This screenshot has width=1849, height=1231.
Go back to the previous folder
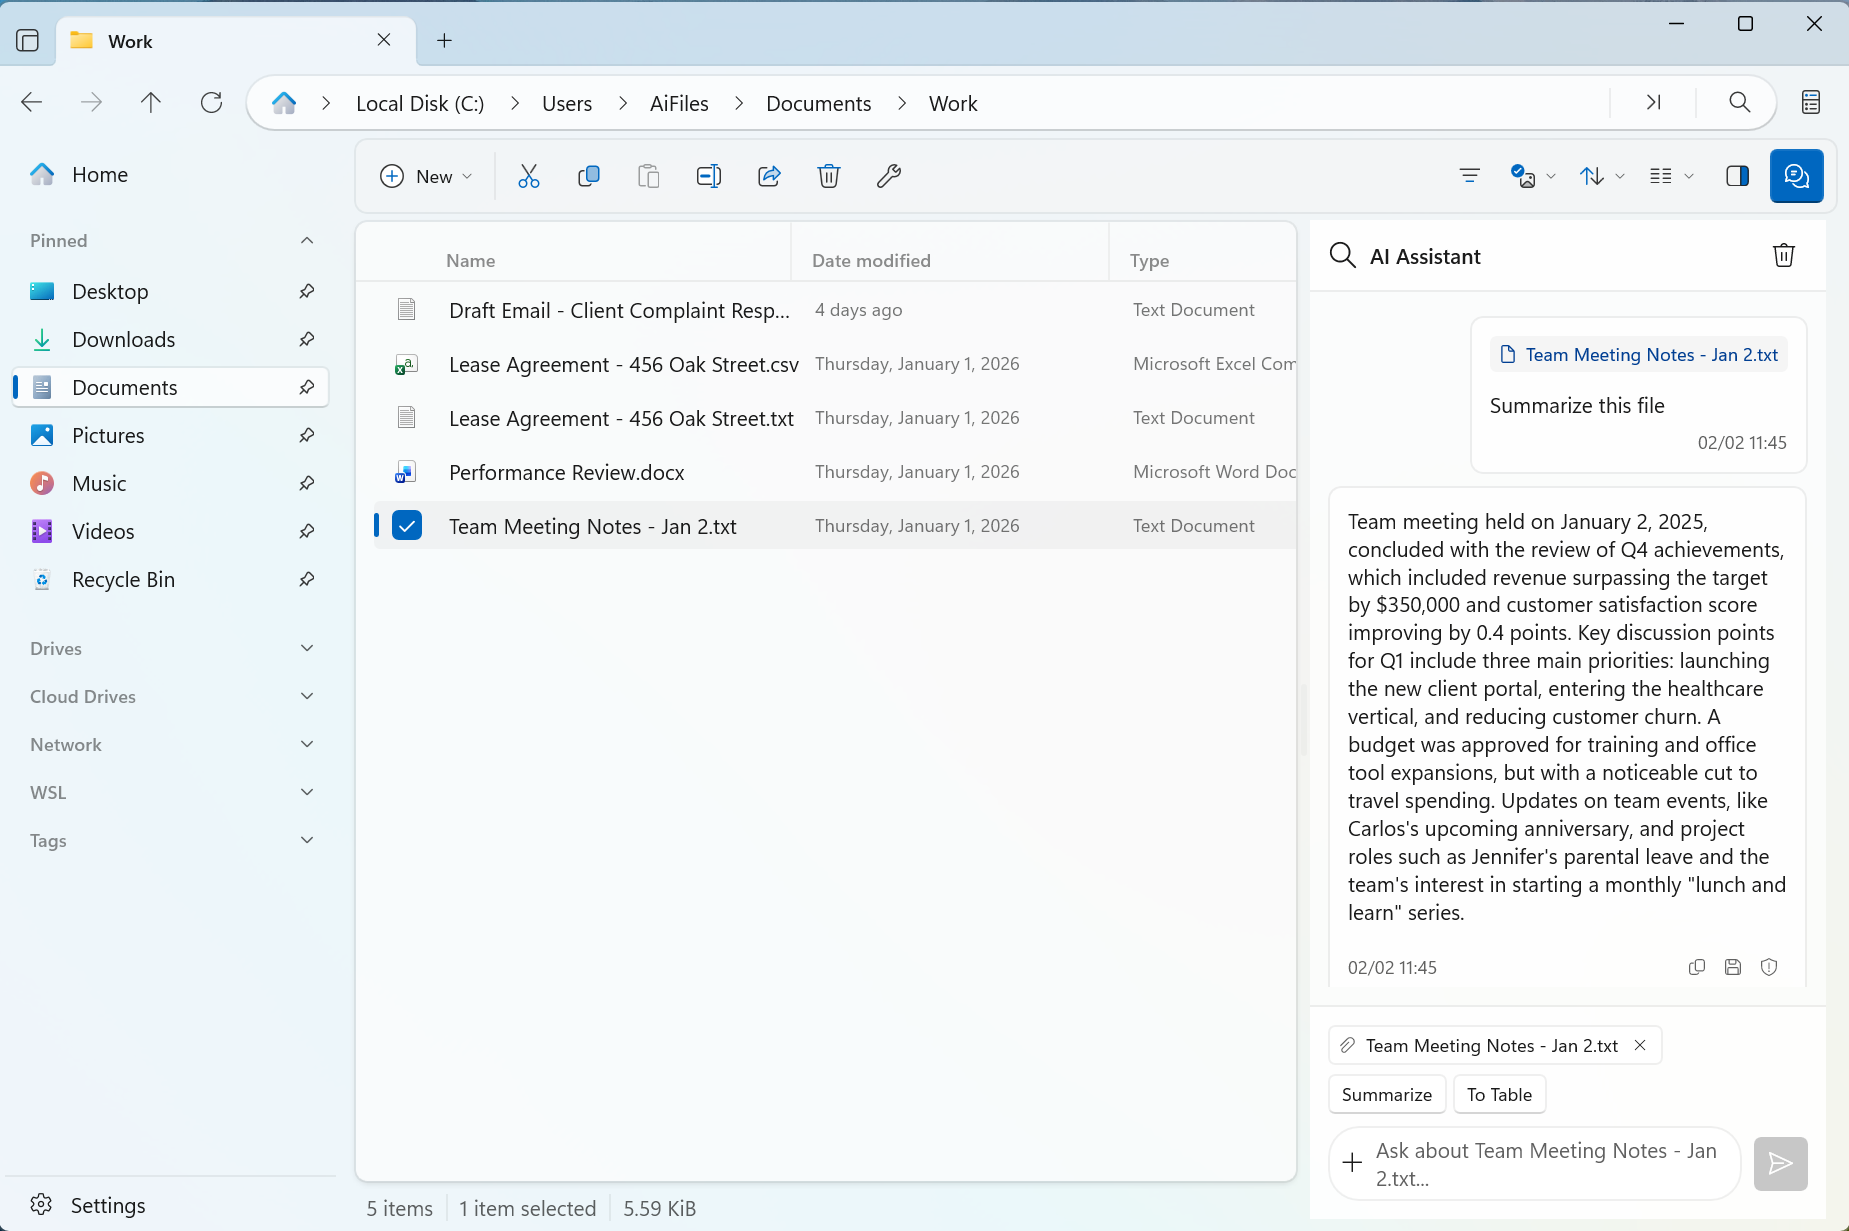pos(32,102)
